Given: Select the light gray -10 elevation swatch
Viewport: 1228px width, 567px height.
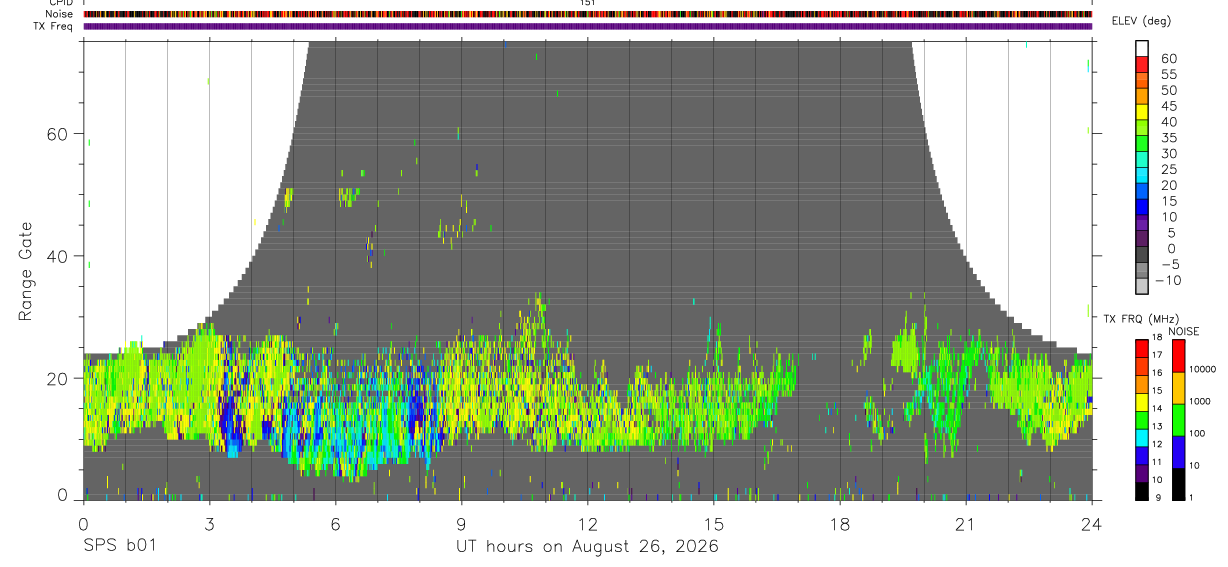Looking at the screenshot, I should click(1142, 286).
